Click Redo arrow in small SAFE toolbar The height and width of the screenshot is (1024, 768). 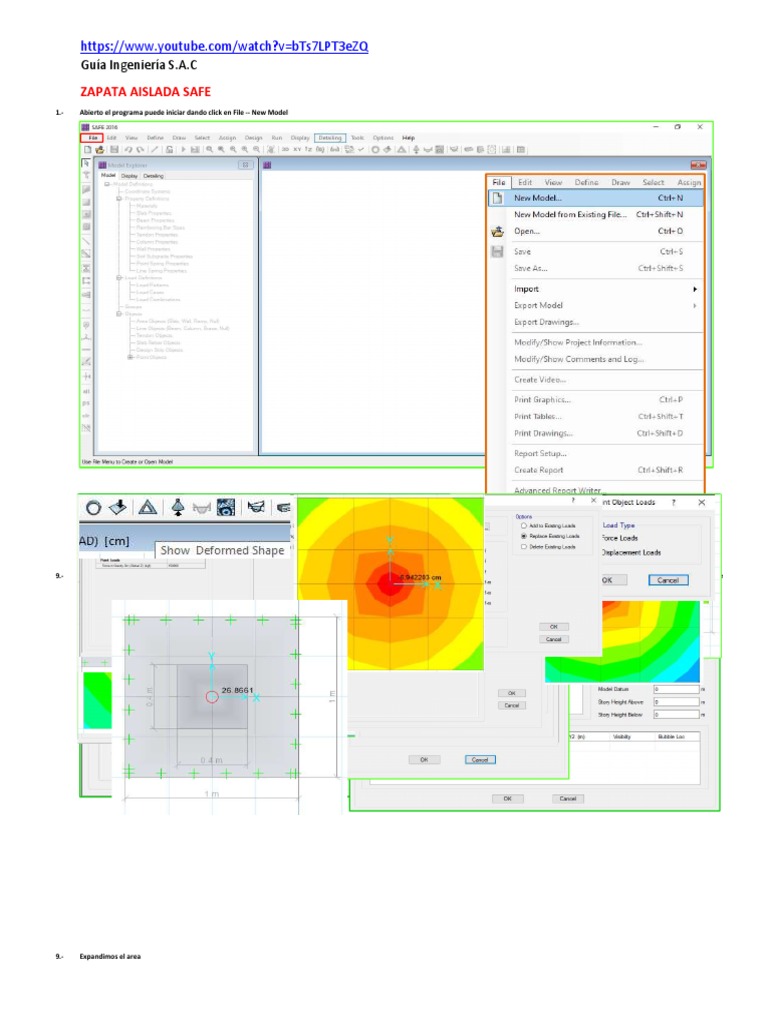[x=140, y=150]
